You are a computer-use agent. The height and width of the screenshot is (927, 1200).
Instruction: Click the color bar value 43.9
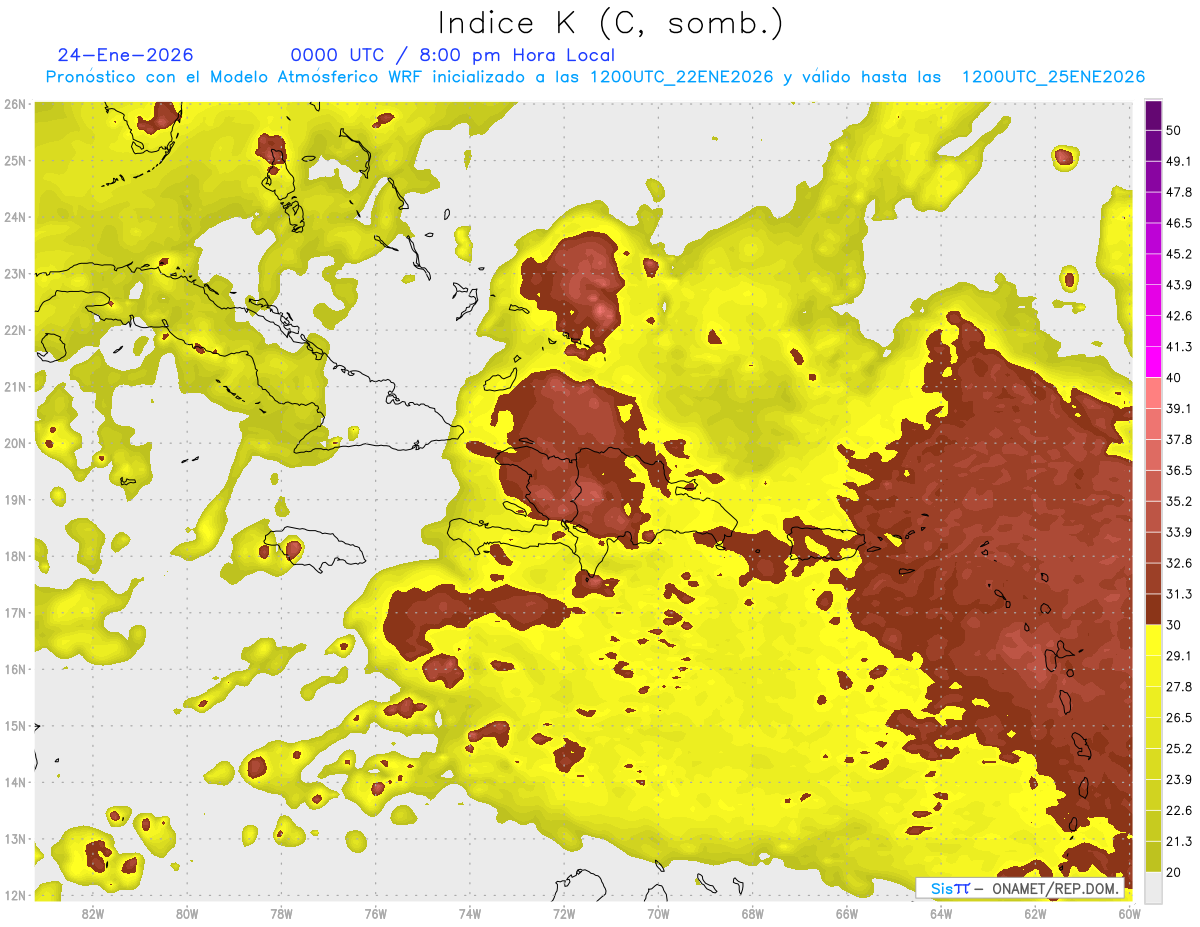click(1178, 285)
